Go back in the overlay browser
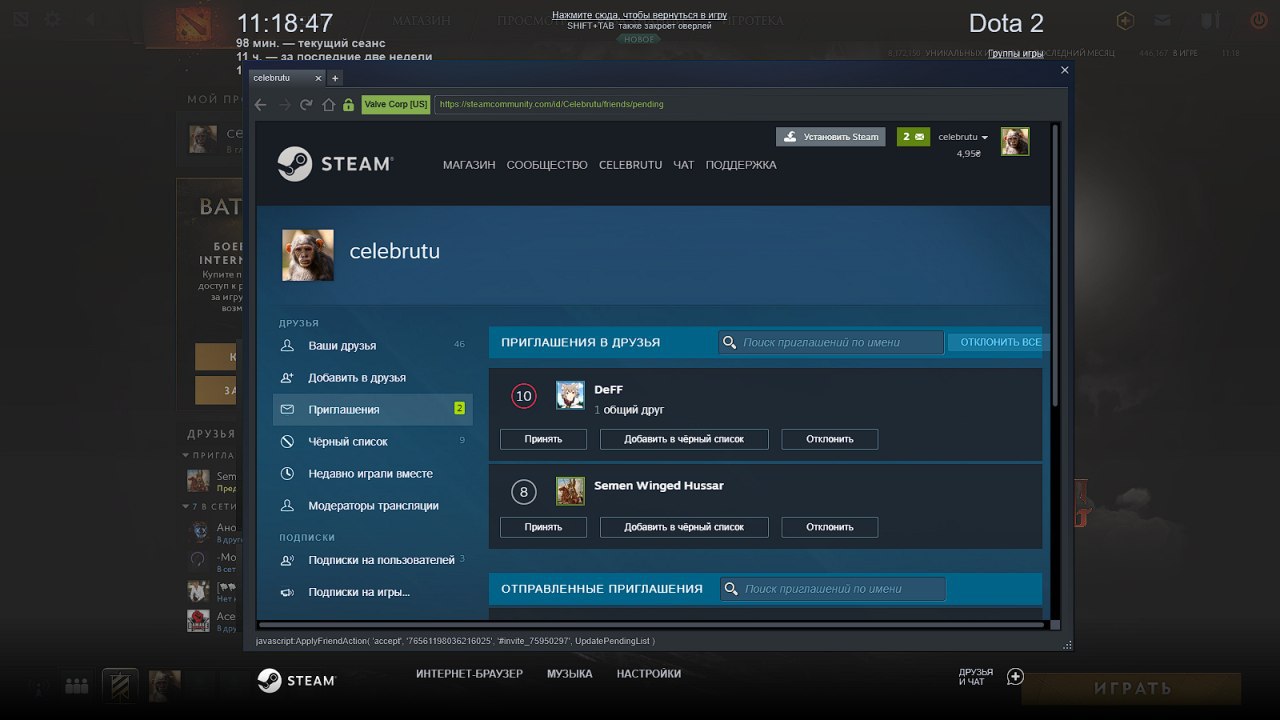The height and width of the screenshot is (720, 1280). click(x=261, y=104)
